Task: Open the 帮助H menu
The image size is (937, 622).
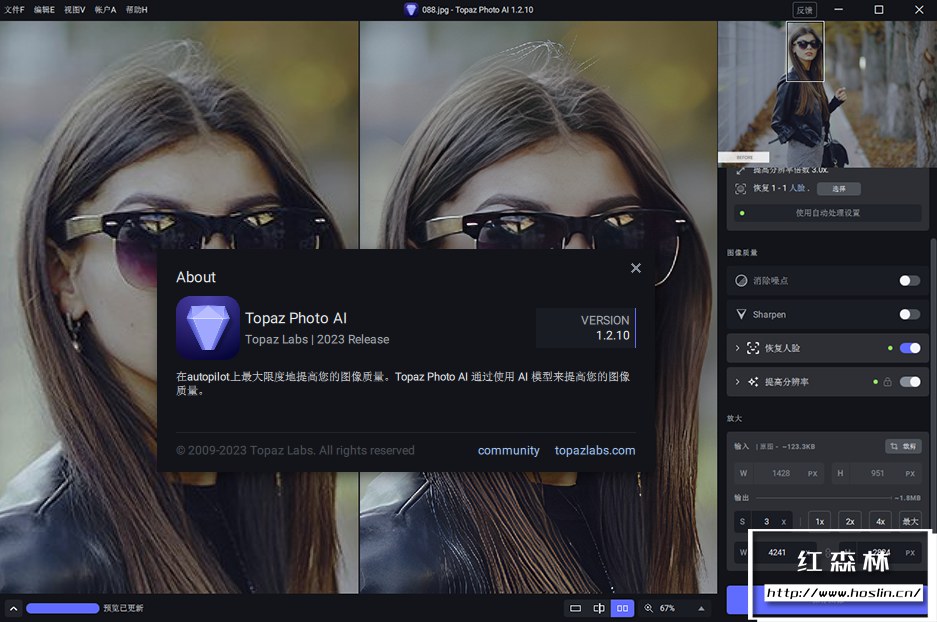Action: coord(136,10)
